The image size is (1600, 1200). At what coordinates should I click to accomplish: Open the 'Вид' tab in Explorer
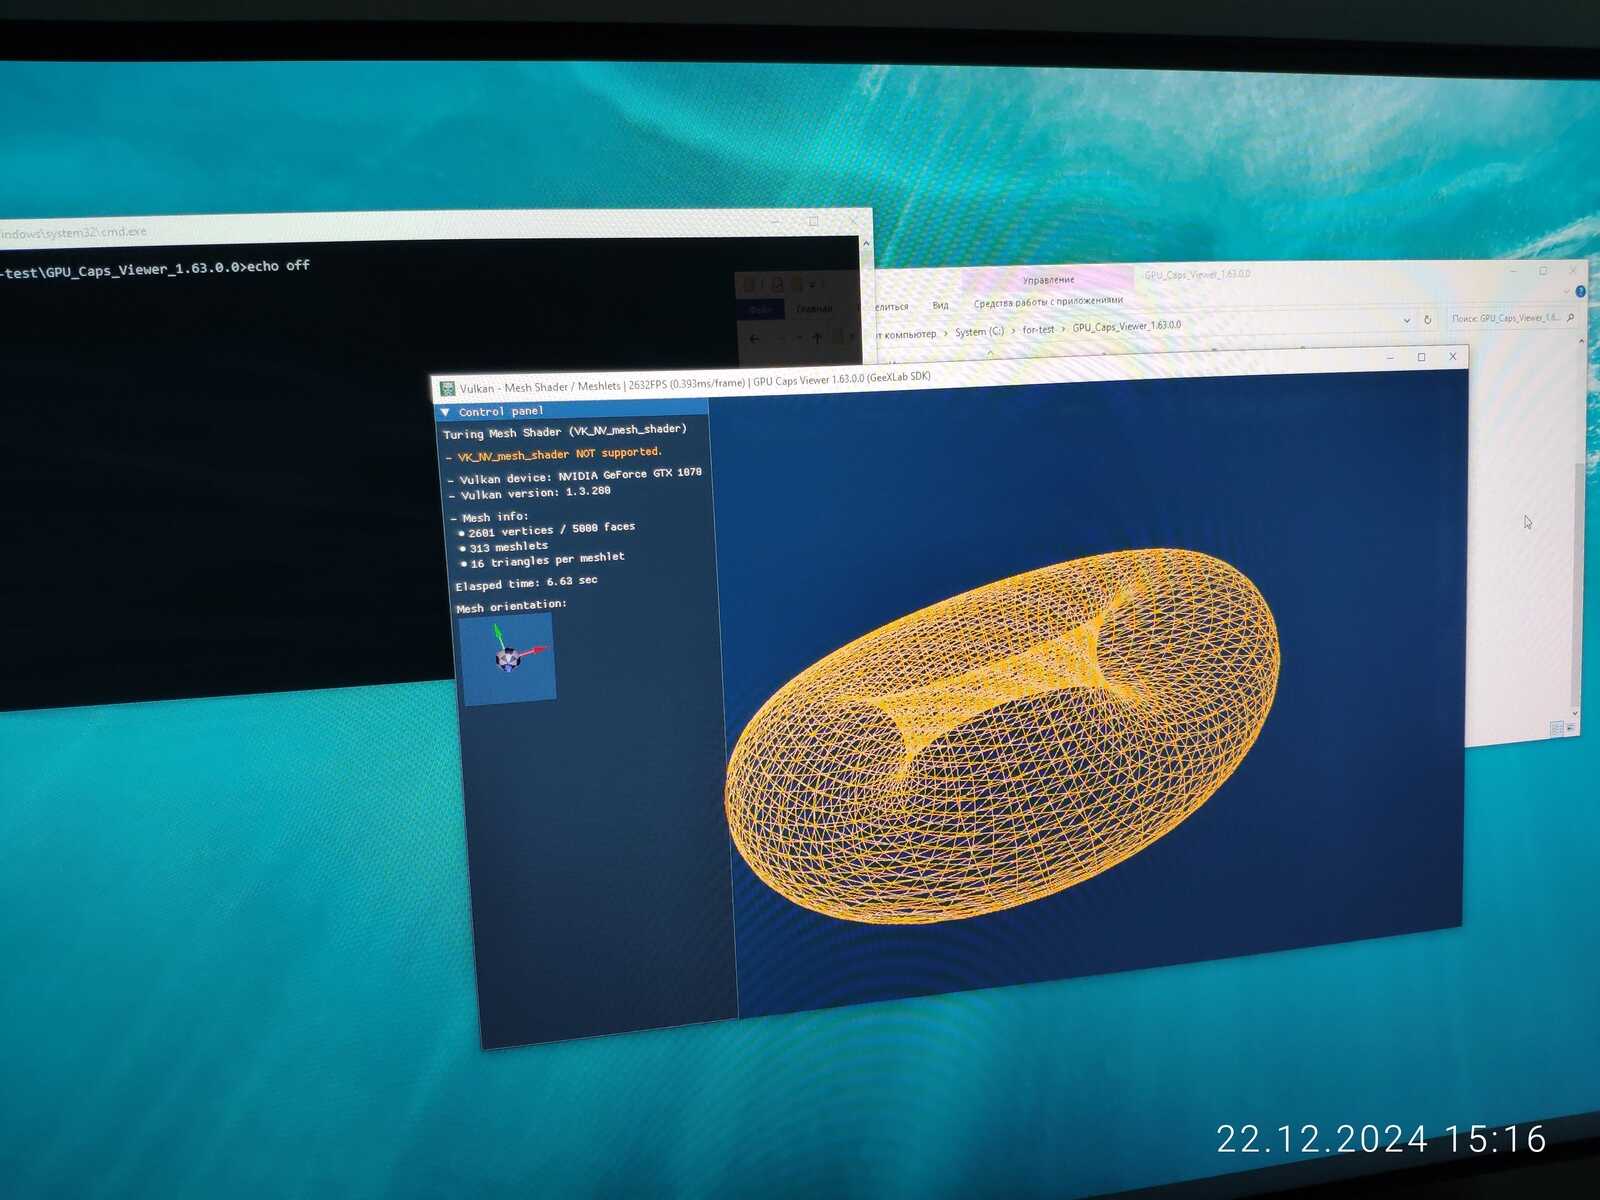click(940, 305)
